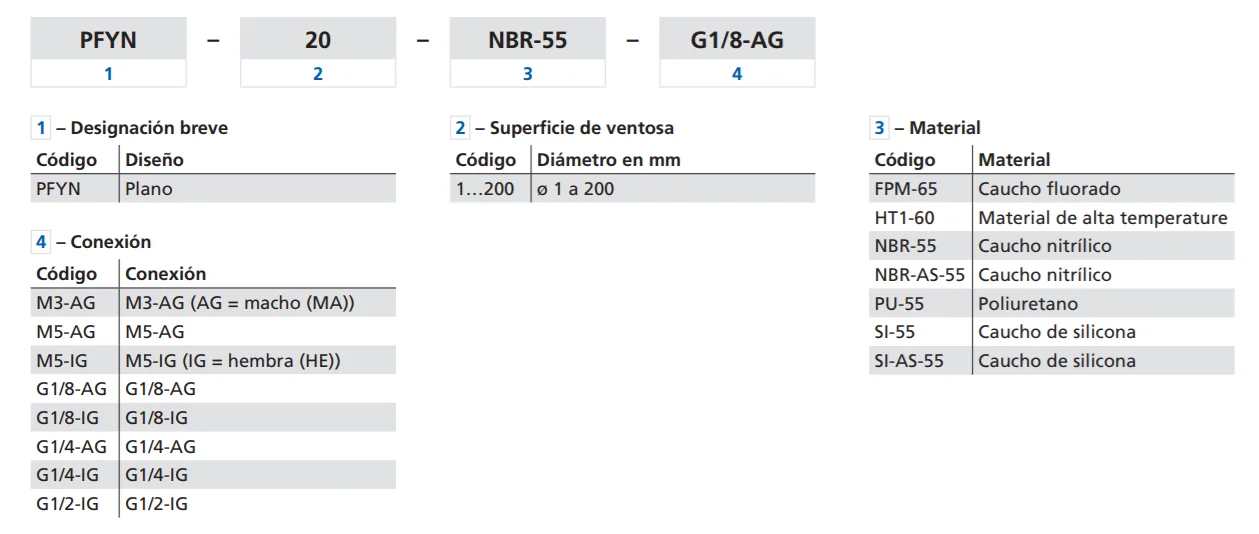Screen dimensions: 1259x534
Task: Pick the G1/4-AG connection row
Action: 213,447
